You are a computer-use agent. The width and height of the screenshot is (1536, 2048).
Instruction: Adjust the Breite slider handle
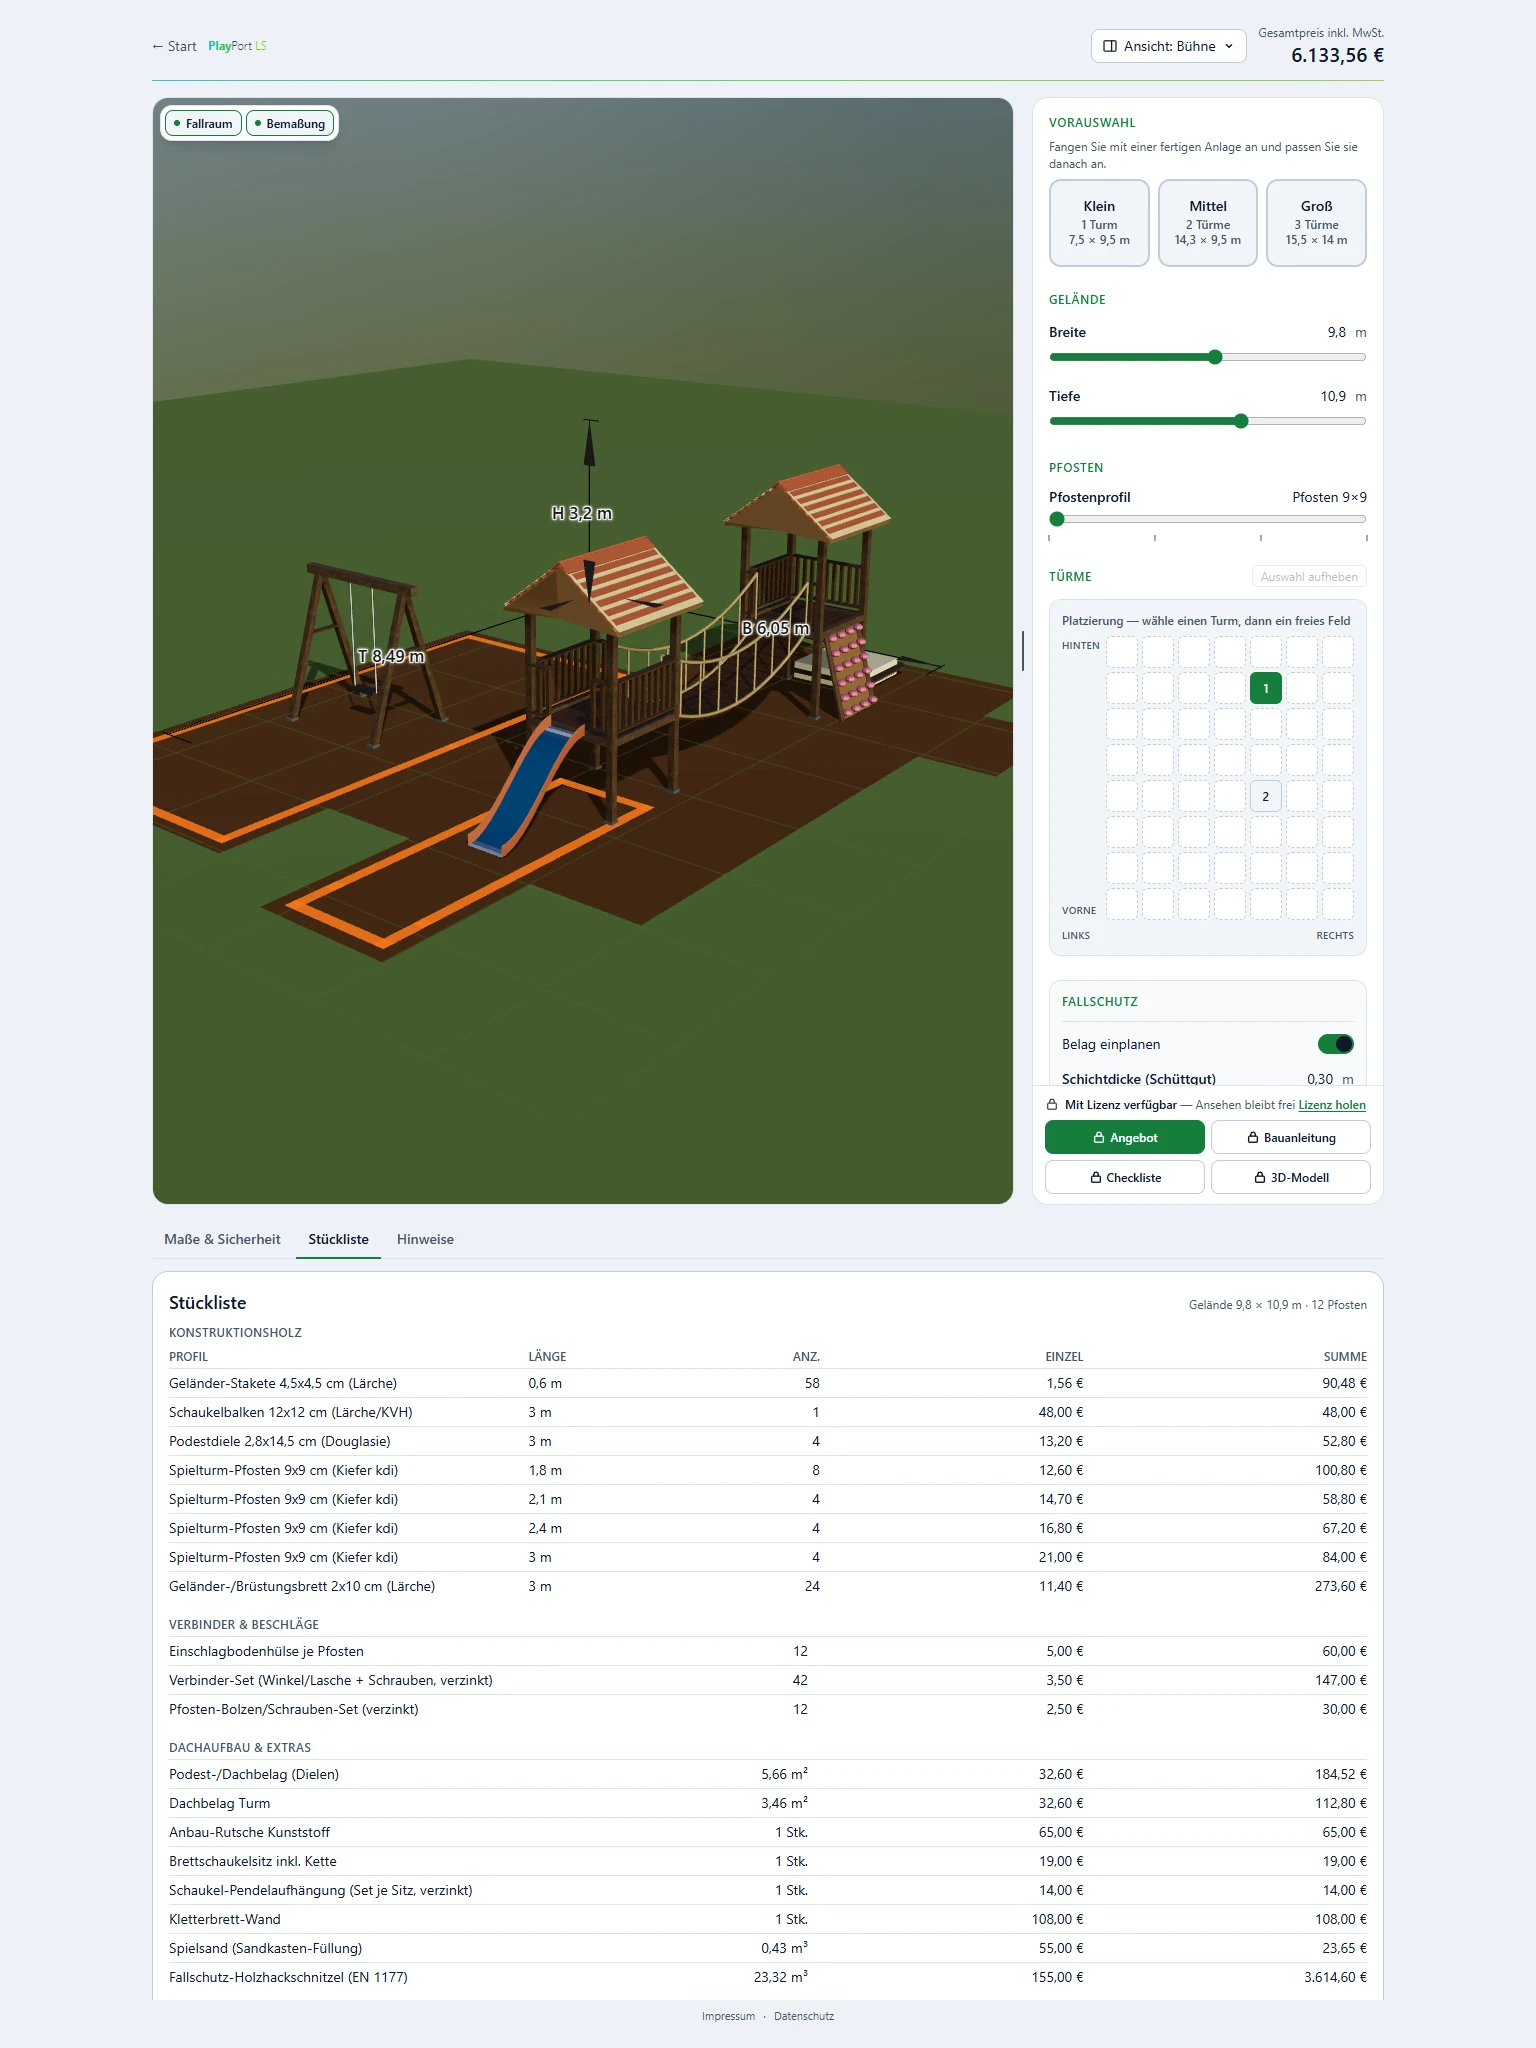point(1215,357)
